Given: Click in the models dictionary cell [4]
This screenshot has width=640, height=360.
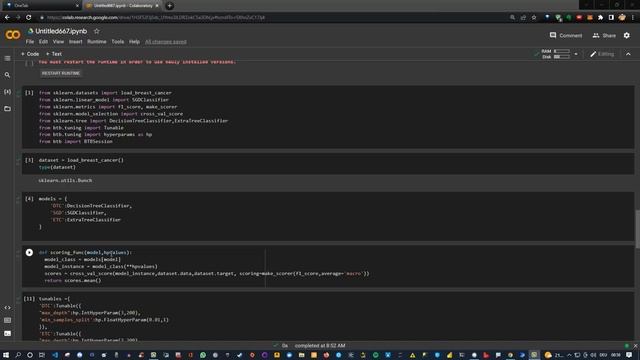Looking at the screenshot, I should [x=328, y=216].
